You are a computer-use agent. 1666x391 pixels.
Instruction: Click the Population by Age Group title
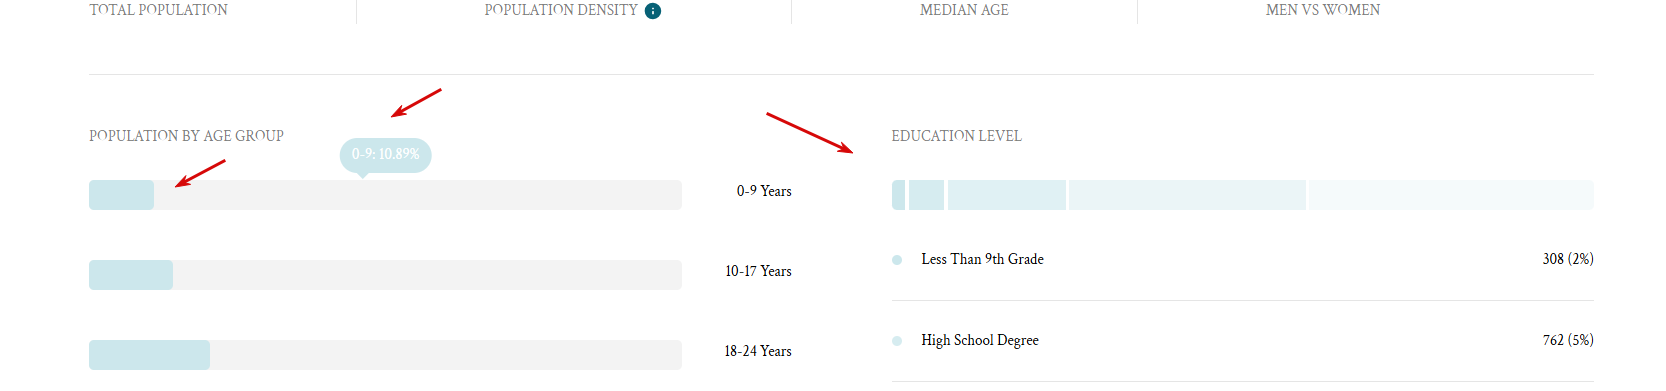pyautogui.click(x=186, y=136)
